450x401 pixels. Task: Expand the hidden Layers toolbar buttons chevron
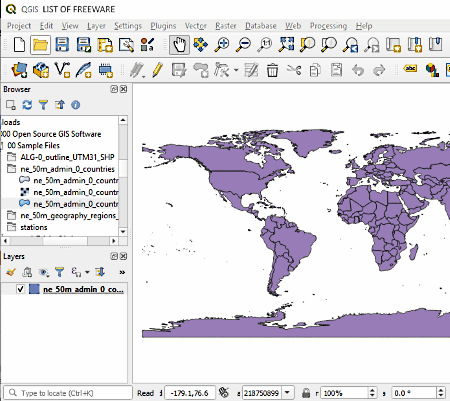122,272
